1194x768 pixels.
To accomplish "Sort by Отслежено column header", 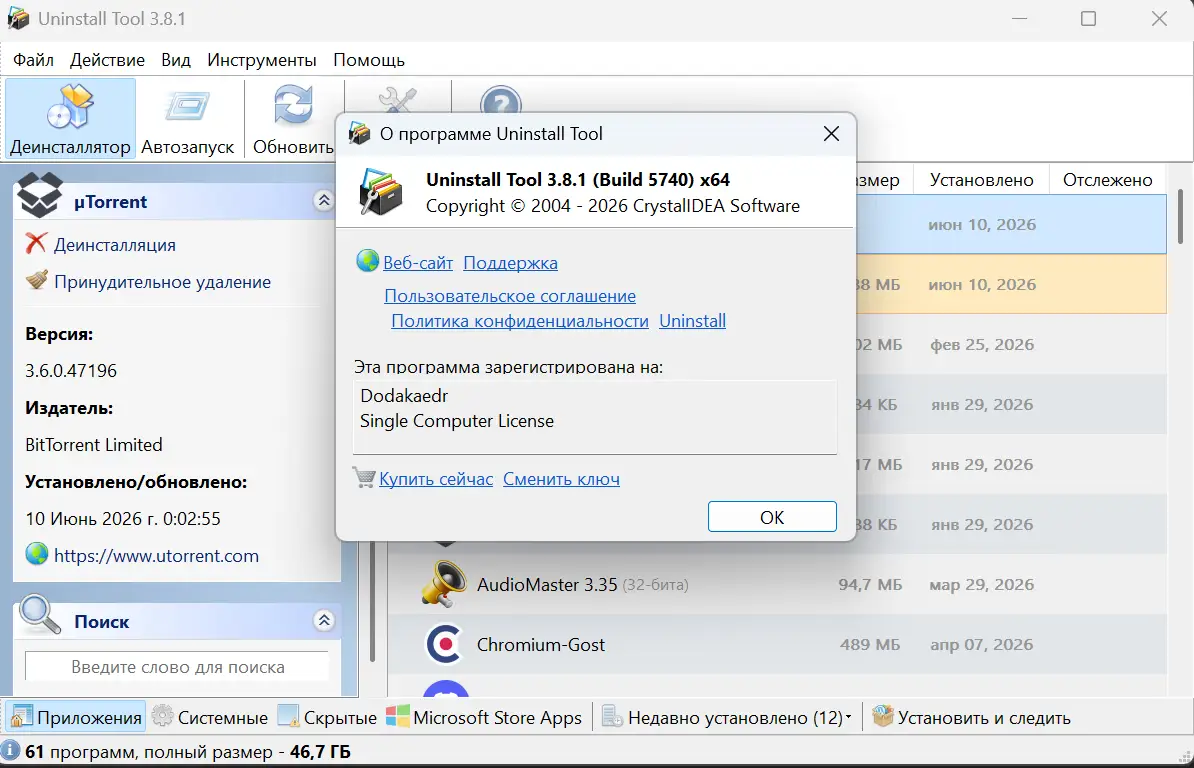I will pos(1108,180).
